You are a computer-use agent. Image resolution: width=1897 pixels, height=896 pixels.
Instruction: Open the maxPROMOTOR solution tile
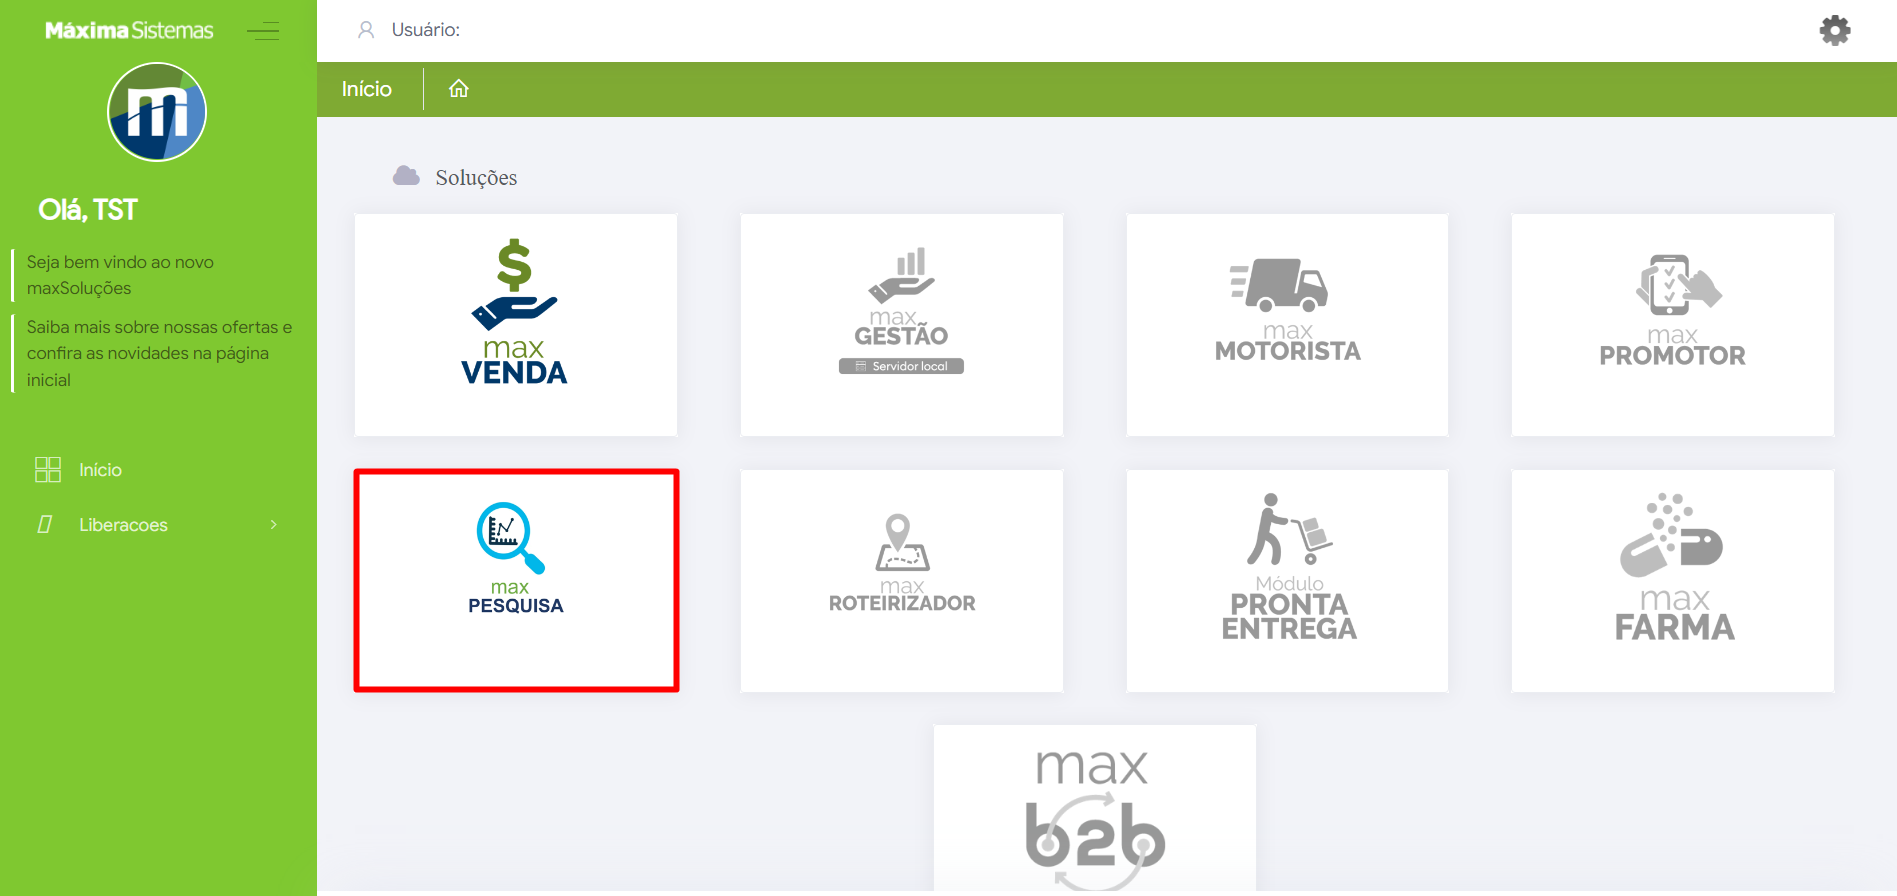[x=1672, y=324]
